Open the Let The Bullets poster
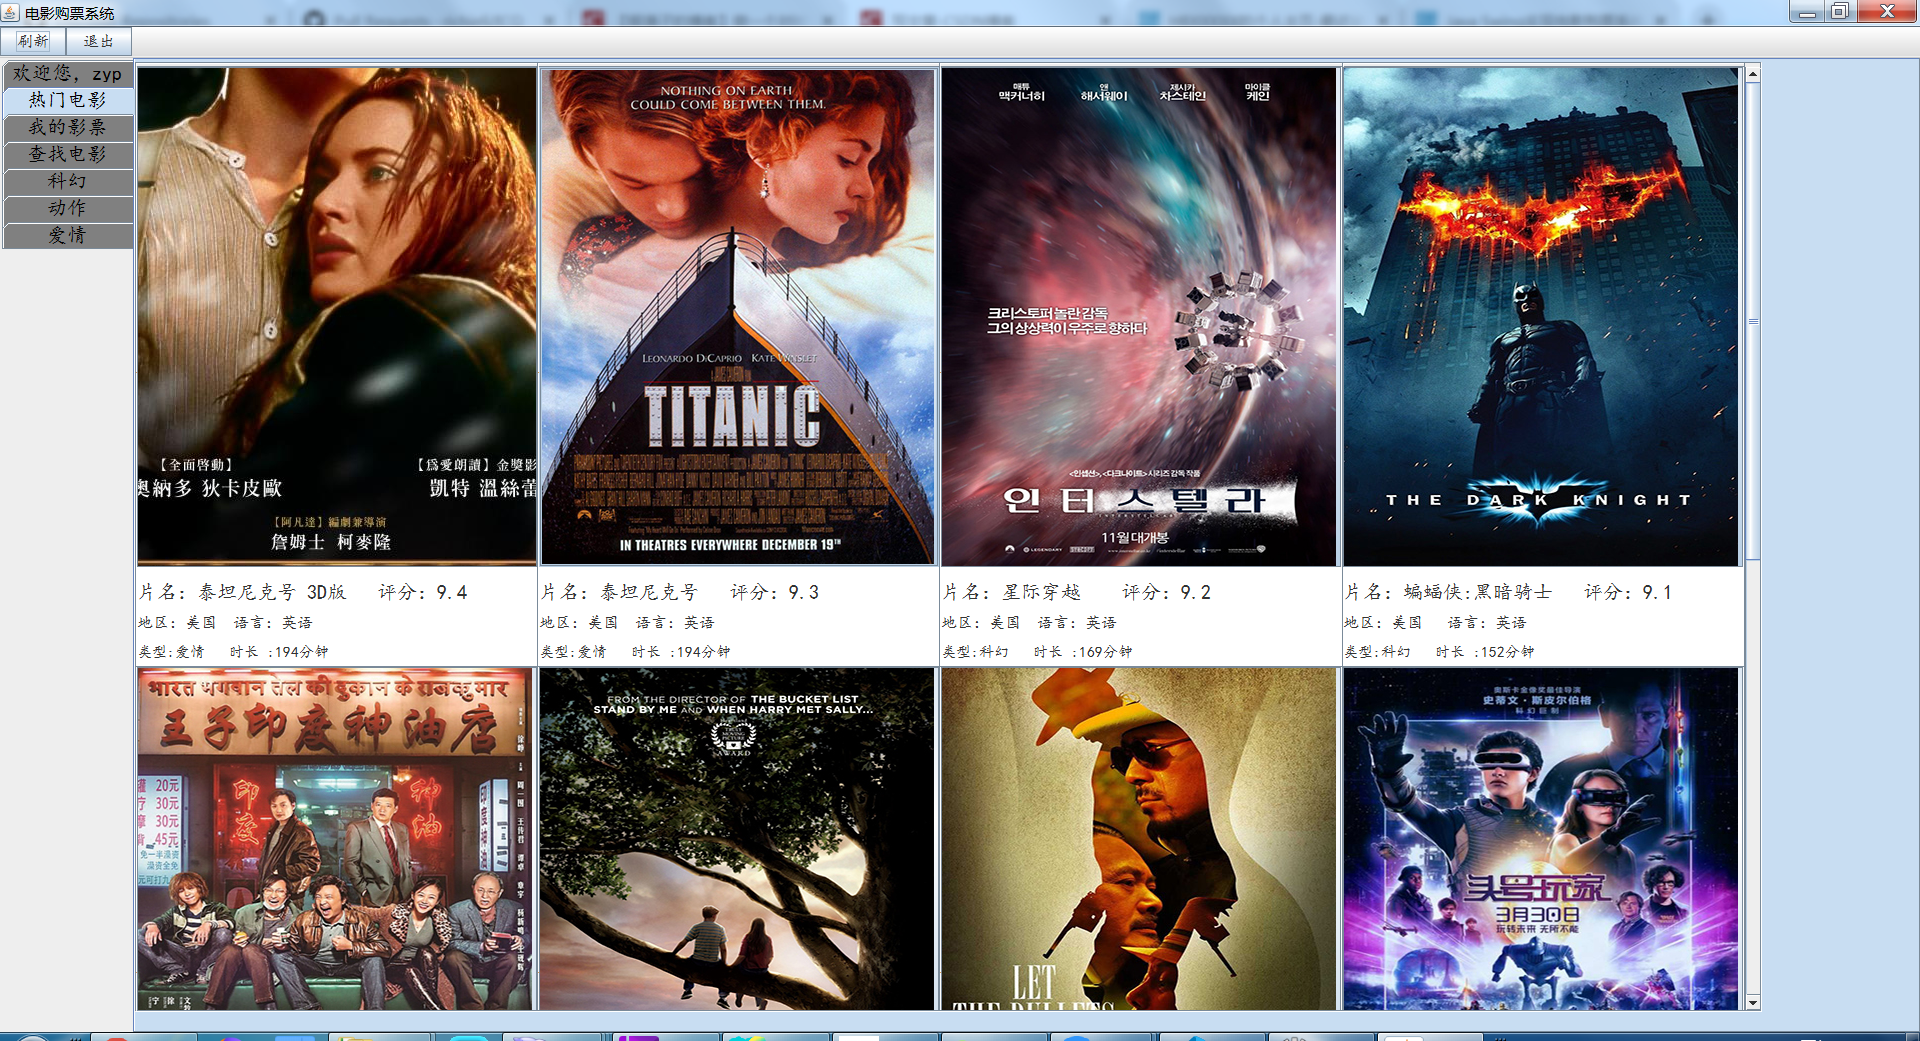The width and height of the screenshot is (1920, 1041). pyautogui.click(x=1139, y=839)
